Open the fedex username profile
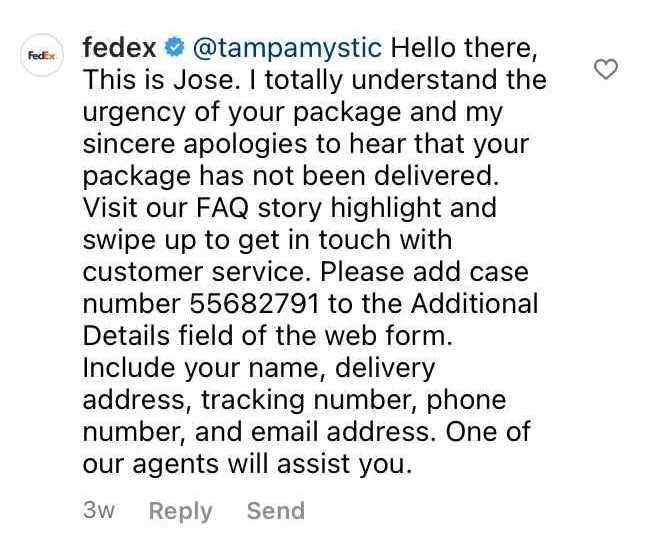Image resolution: width=661 pixels, height=548 pixels. click(x=119, y=47)
